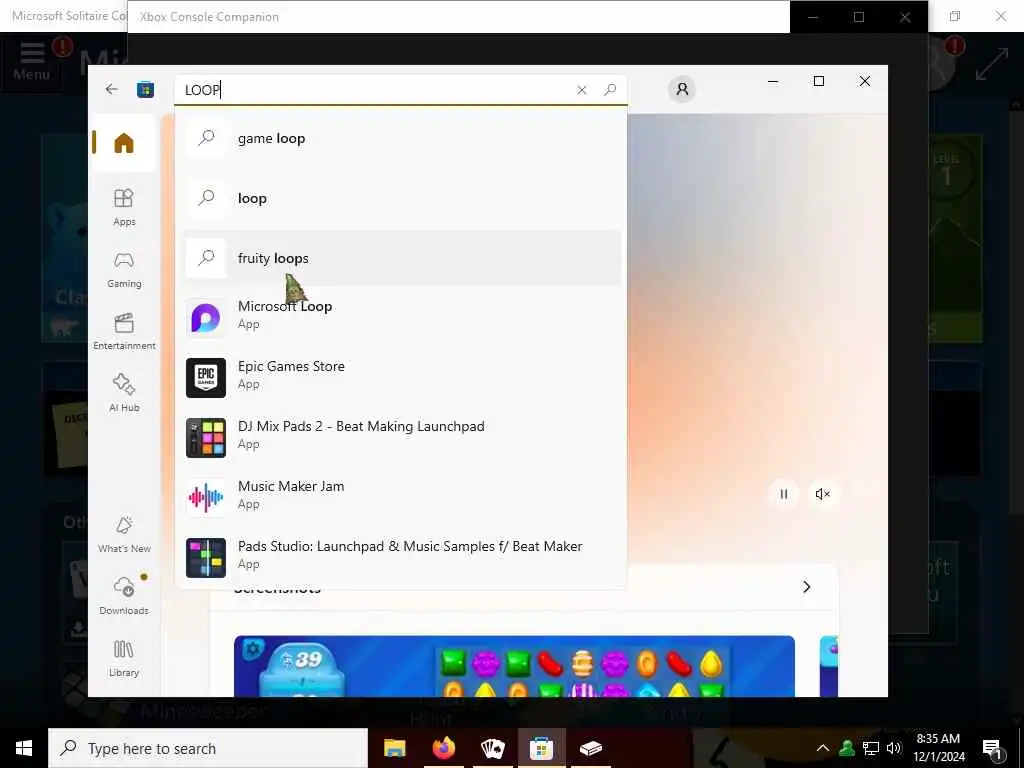Switch to Solitaire in taskbar
This screenshot has height=768, width=1024.
[x=492, y=748]
